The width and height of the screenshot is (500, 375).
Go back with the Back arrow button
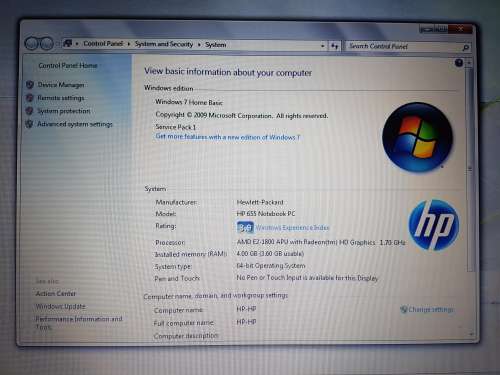[32, 43]
